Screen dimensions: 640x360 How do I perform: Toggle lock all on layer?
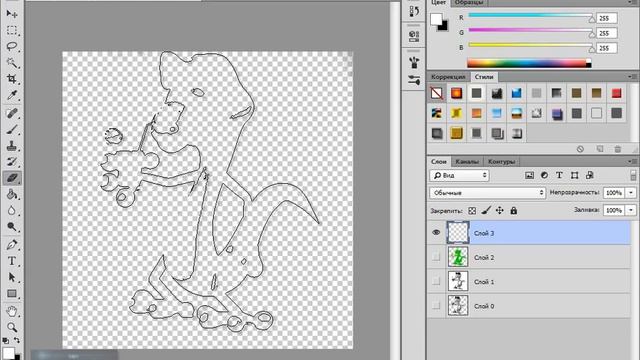click(x=513, y=211)
